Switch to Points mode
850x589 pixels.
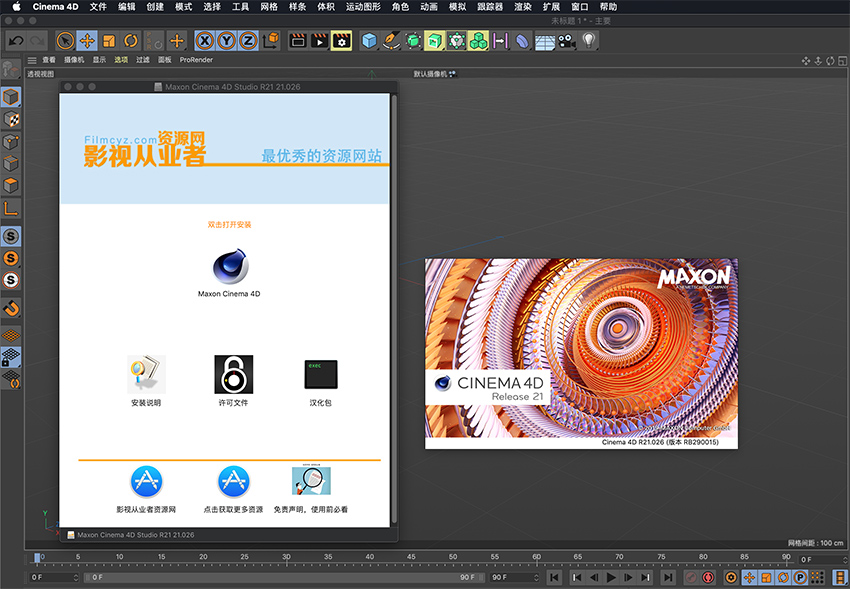11,141
